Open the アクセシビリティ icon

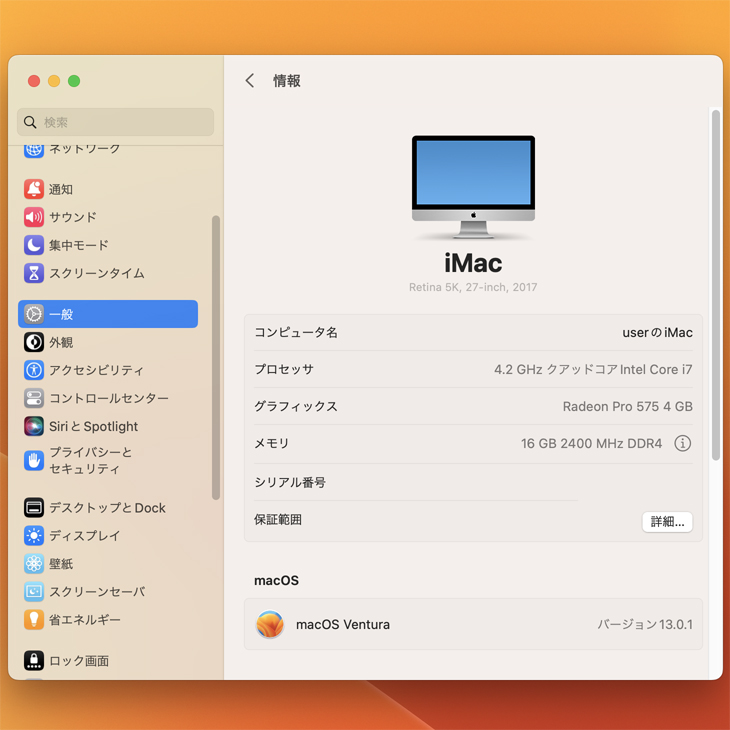(x=34, y=370)
